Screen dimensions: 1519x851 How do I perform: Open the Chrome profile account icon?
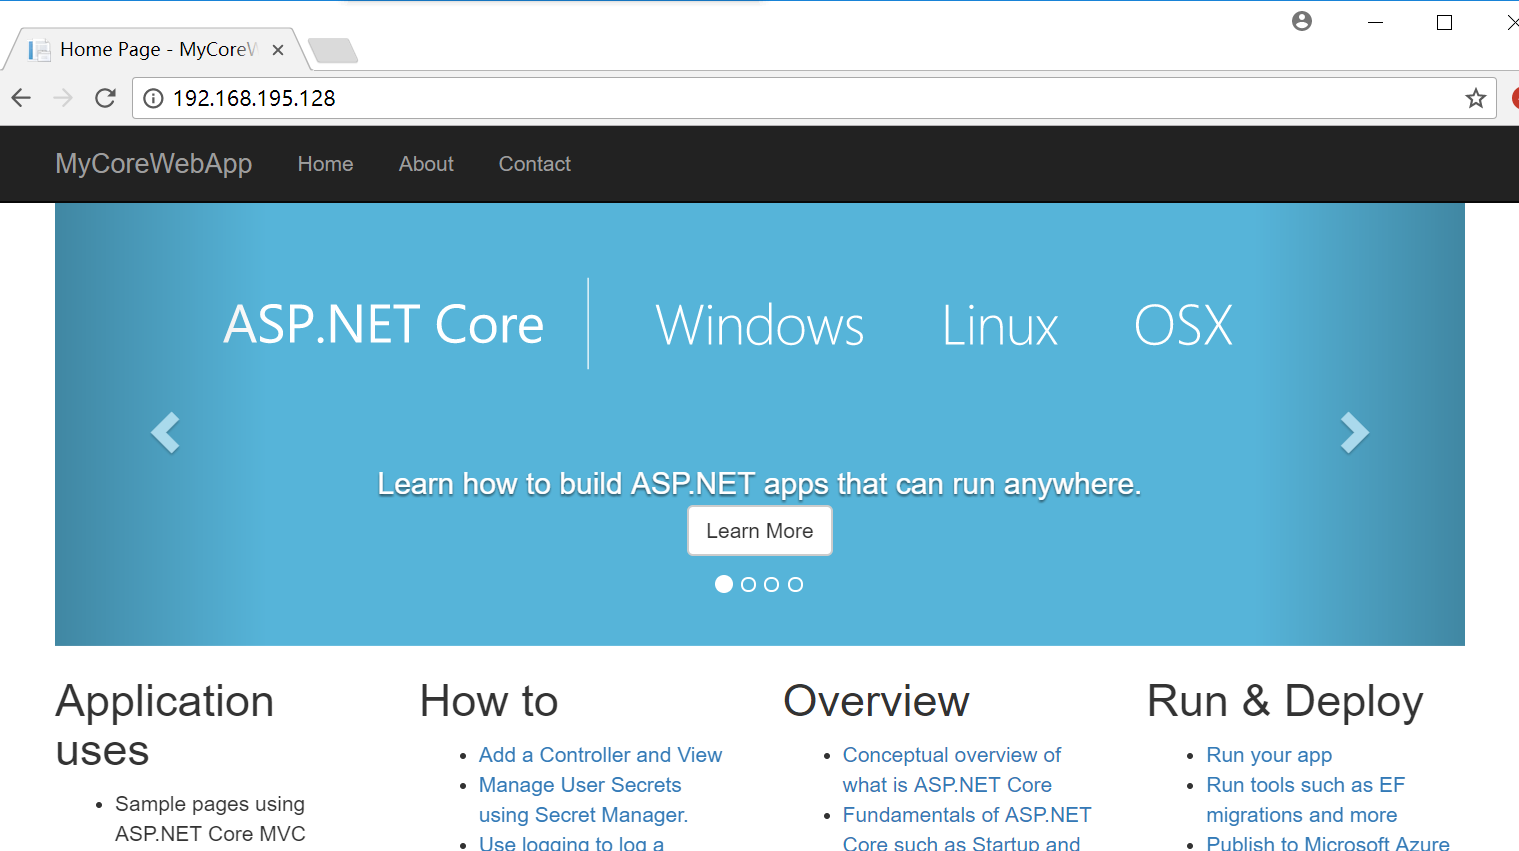[1302, 21]
